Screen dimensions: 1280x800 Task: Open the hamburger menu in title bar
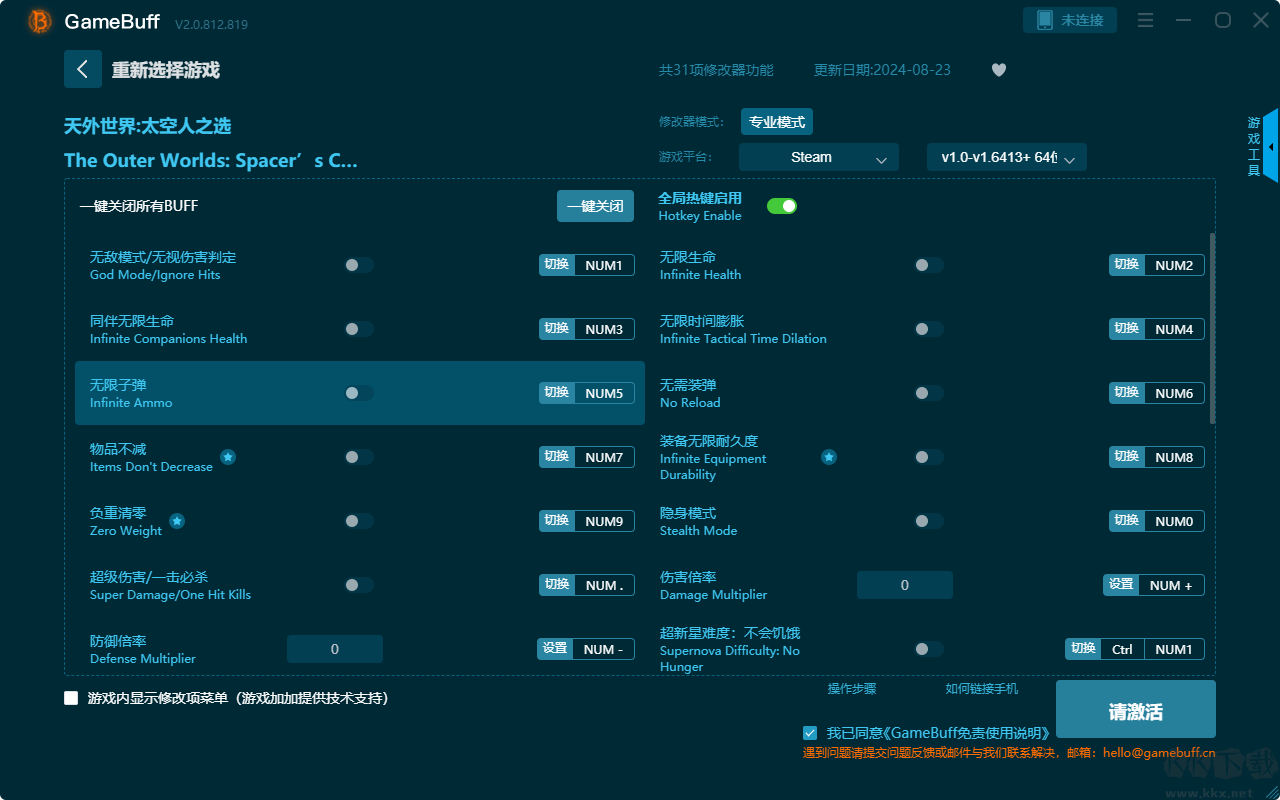[x=1146, y=21]
